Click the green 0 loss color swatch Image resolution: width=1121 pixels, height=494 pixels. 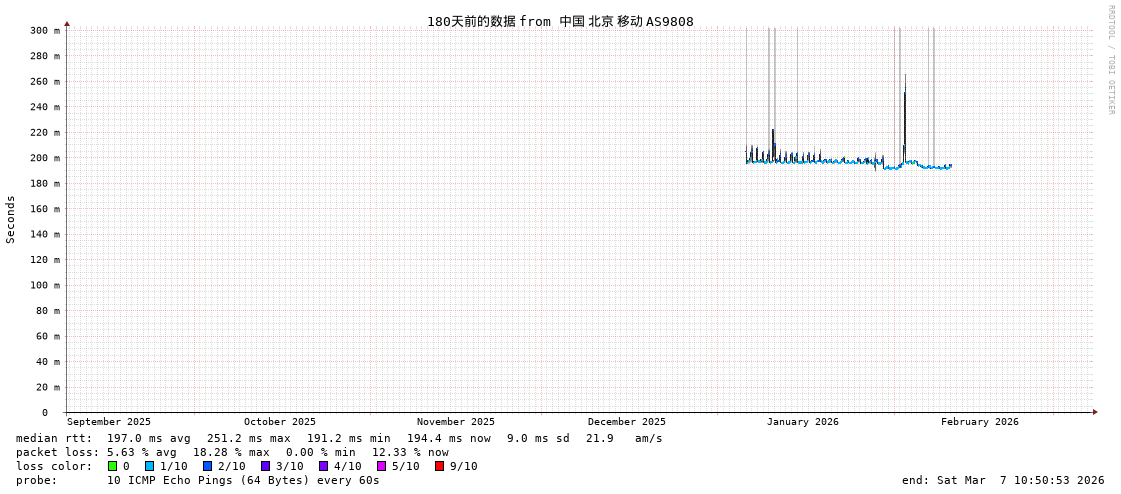[x=113, y=466]
